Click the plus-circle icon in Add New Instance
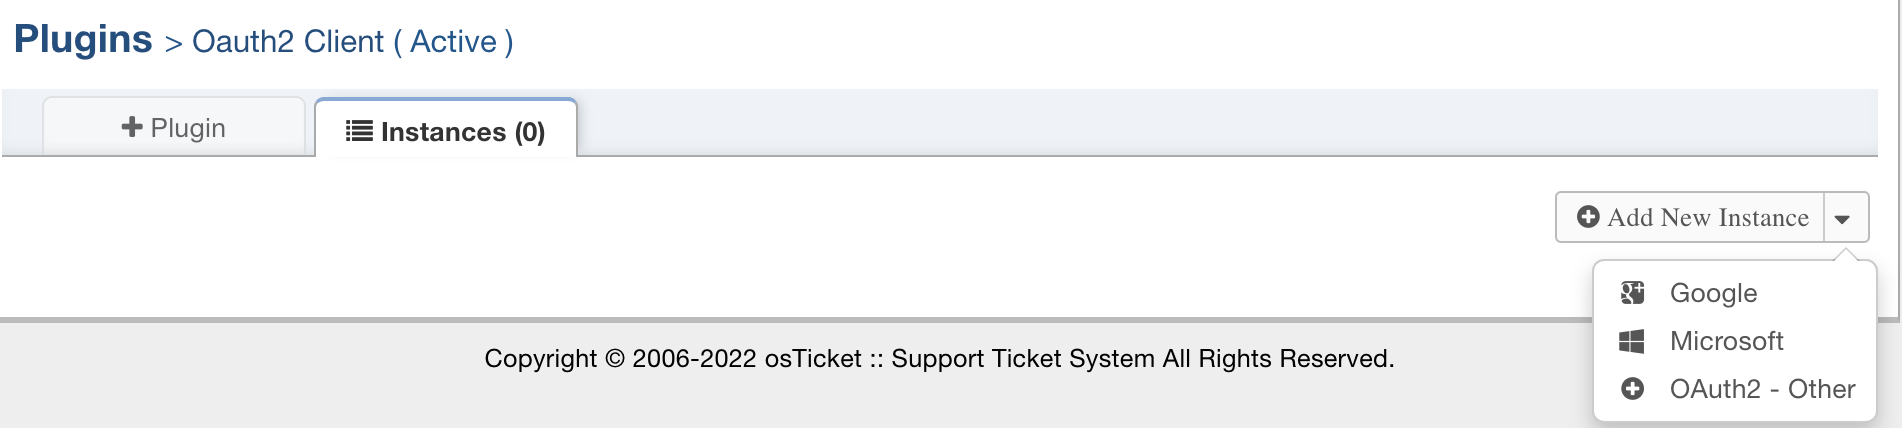The image size is (1902, 428). coord(1588,217)
